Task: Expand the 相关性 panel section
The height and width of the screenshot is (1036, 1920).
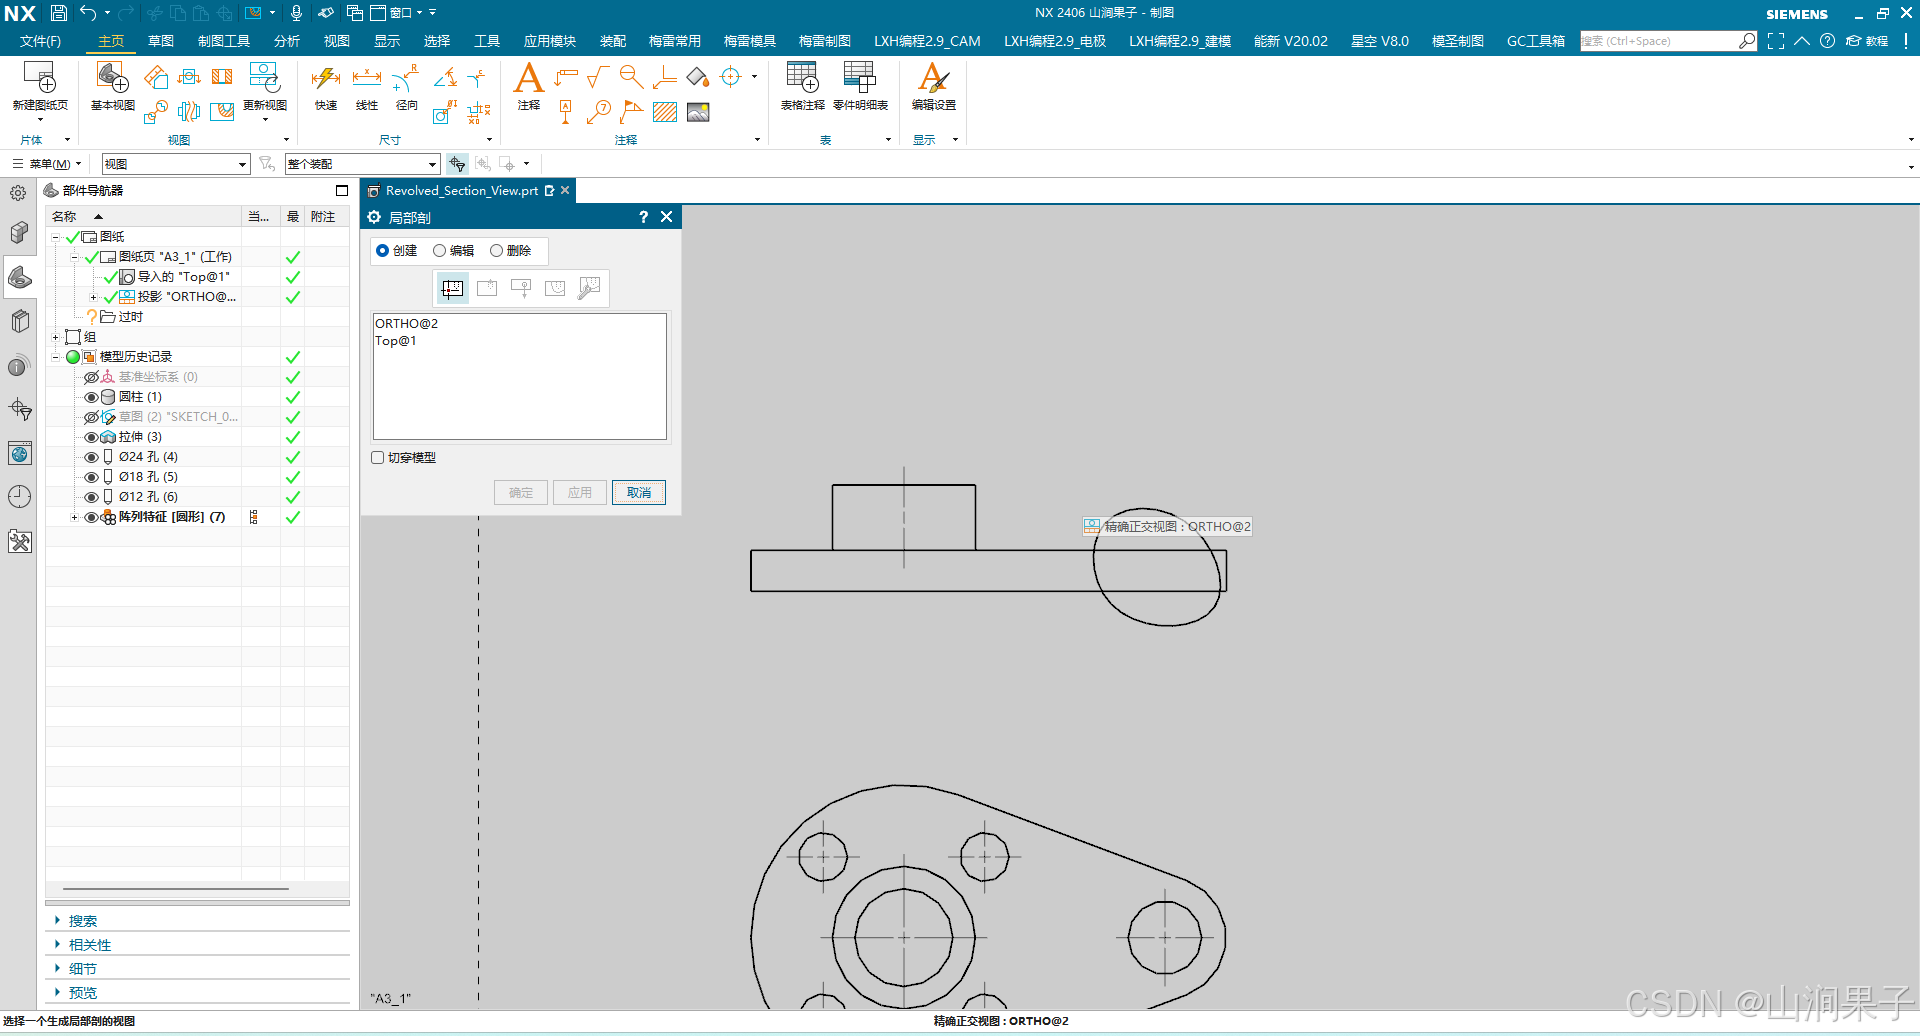Action: click(x=89, y=945)
